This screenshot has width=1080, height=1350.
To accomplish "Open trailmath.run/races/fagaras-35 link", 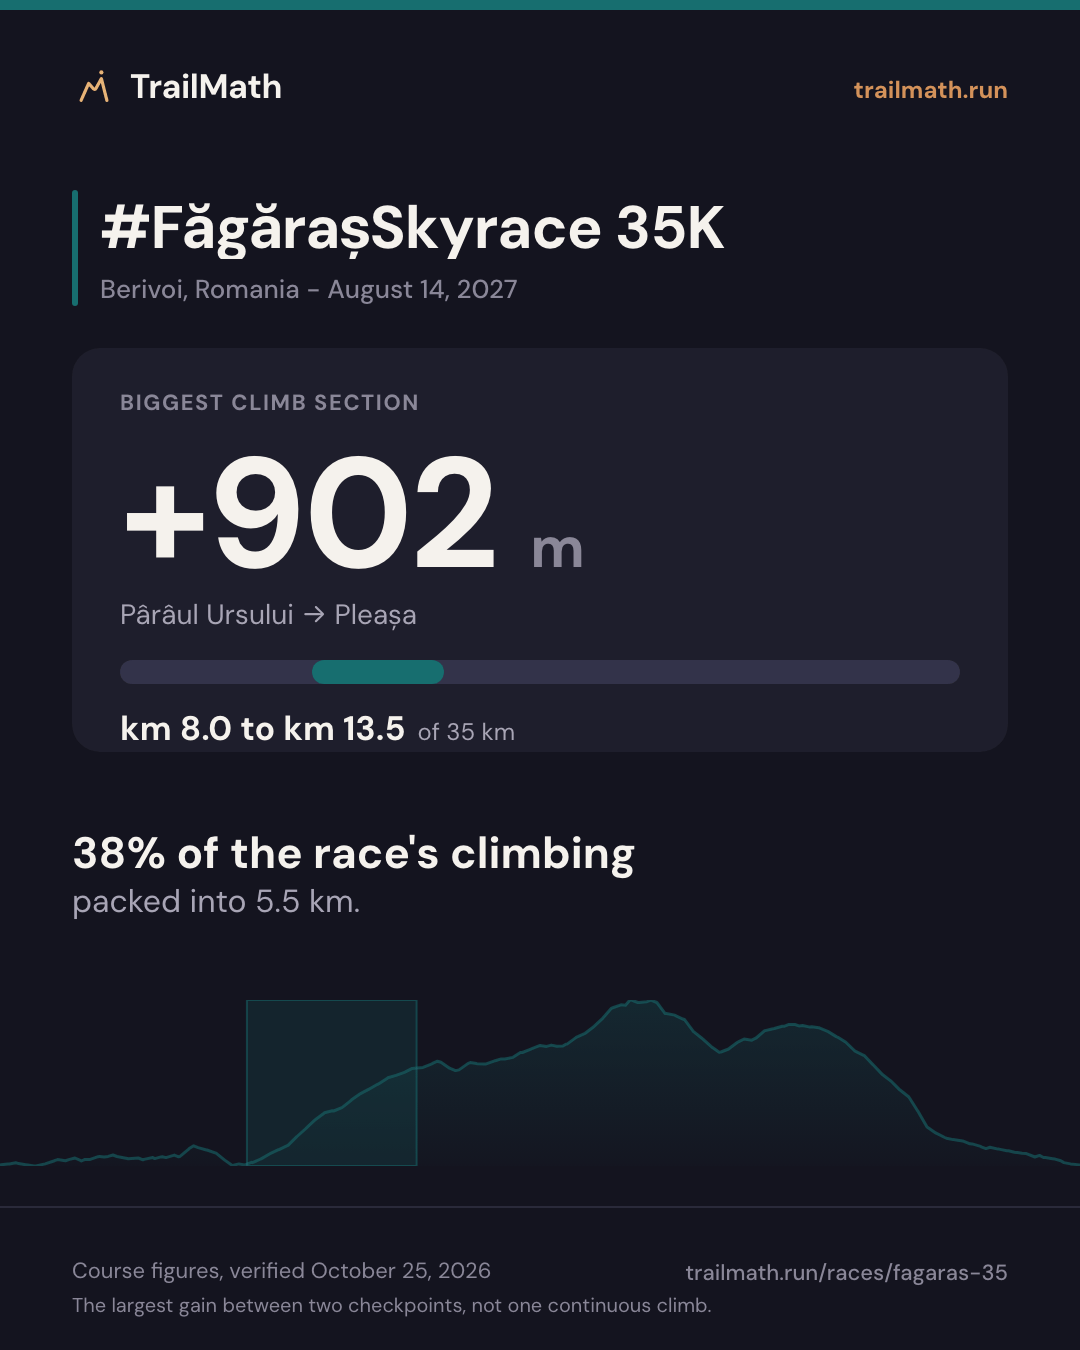I will point(846,1273).
